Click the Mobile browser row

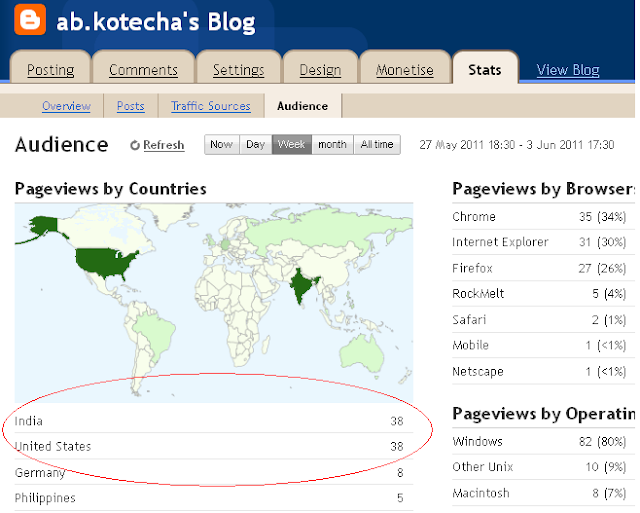[x=543, y=345]
